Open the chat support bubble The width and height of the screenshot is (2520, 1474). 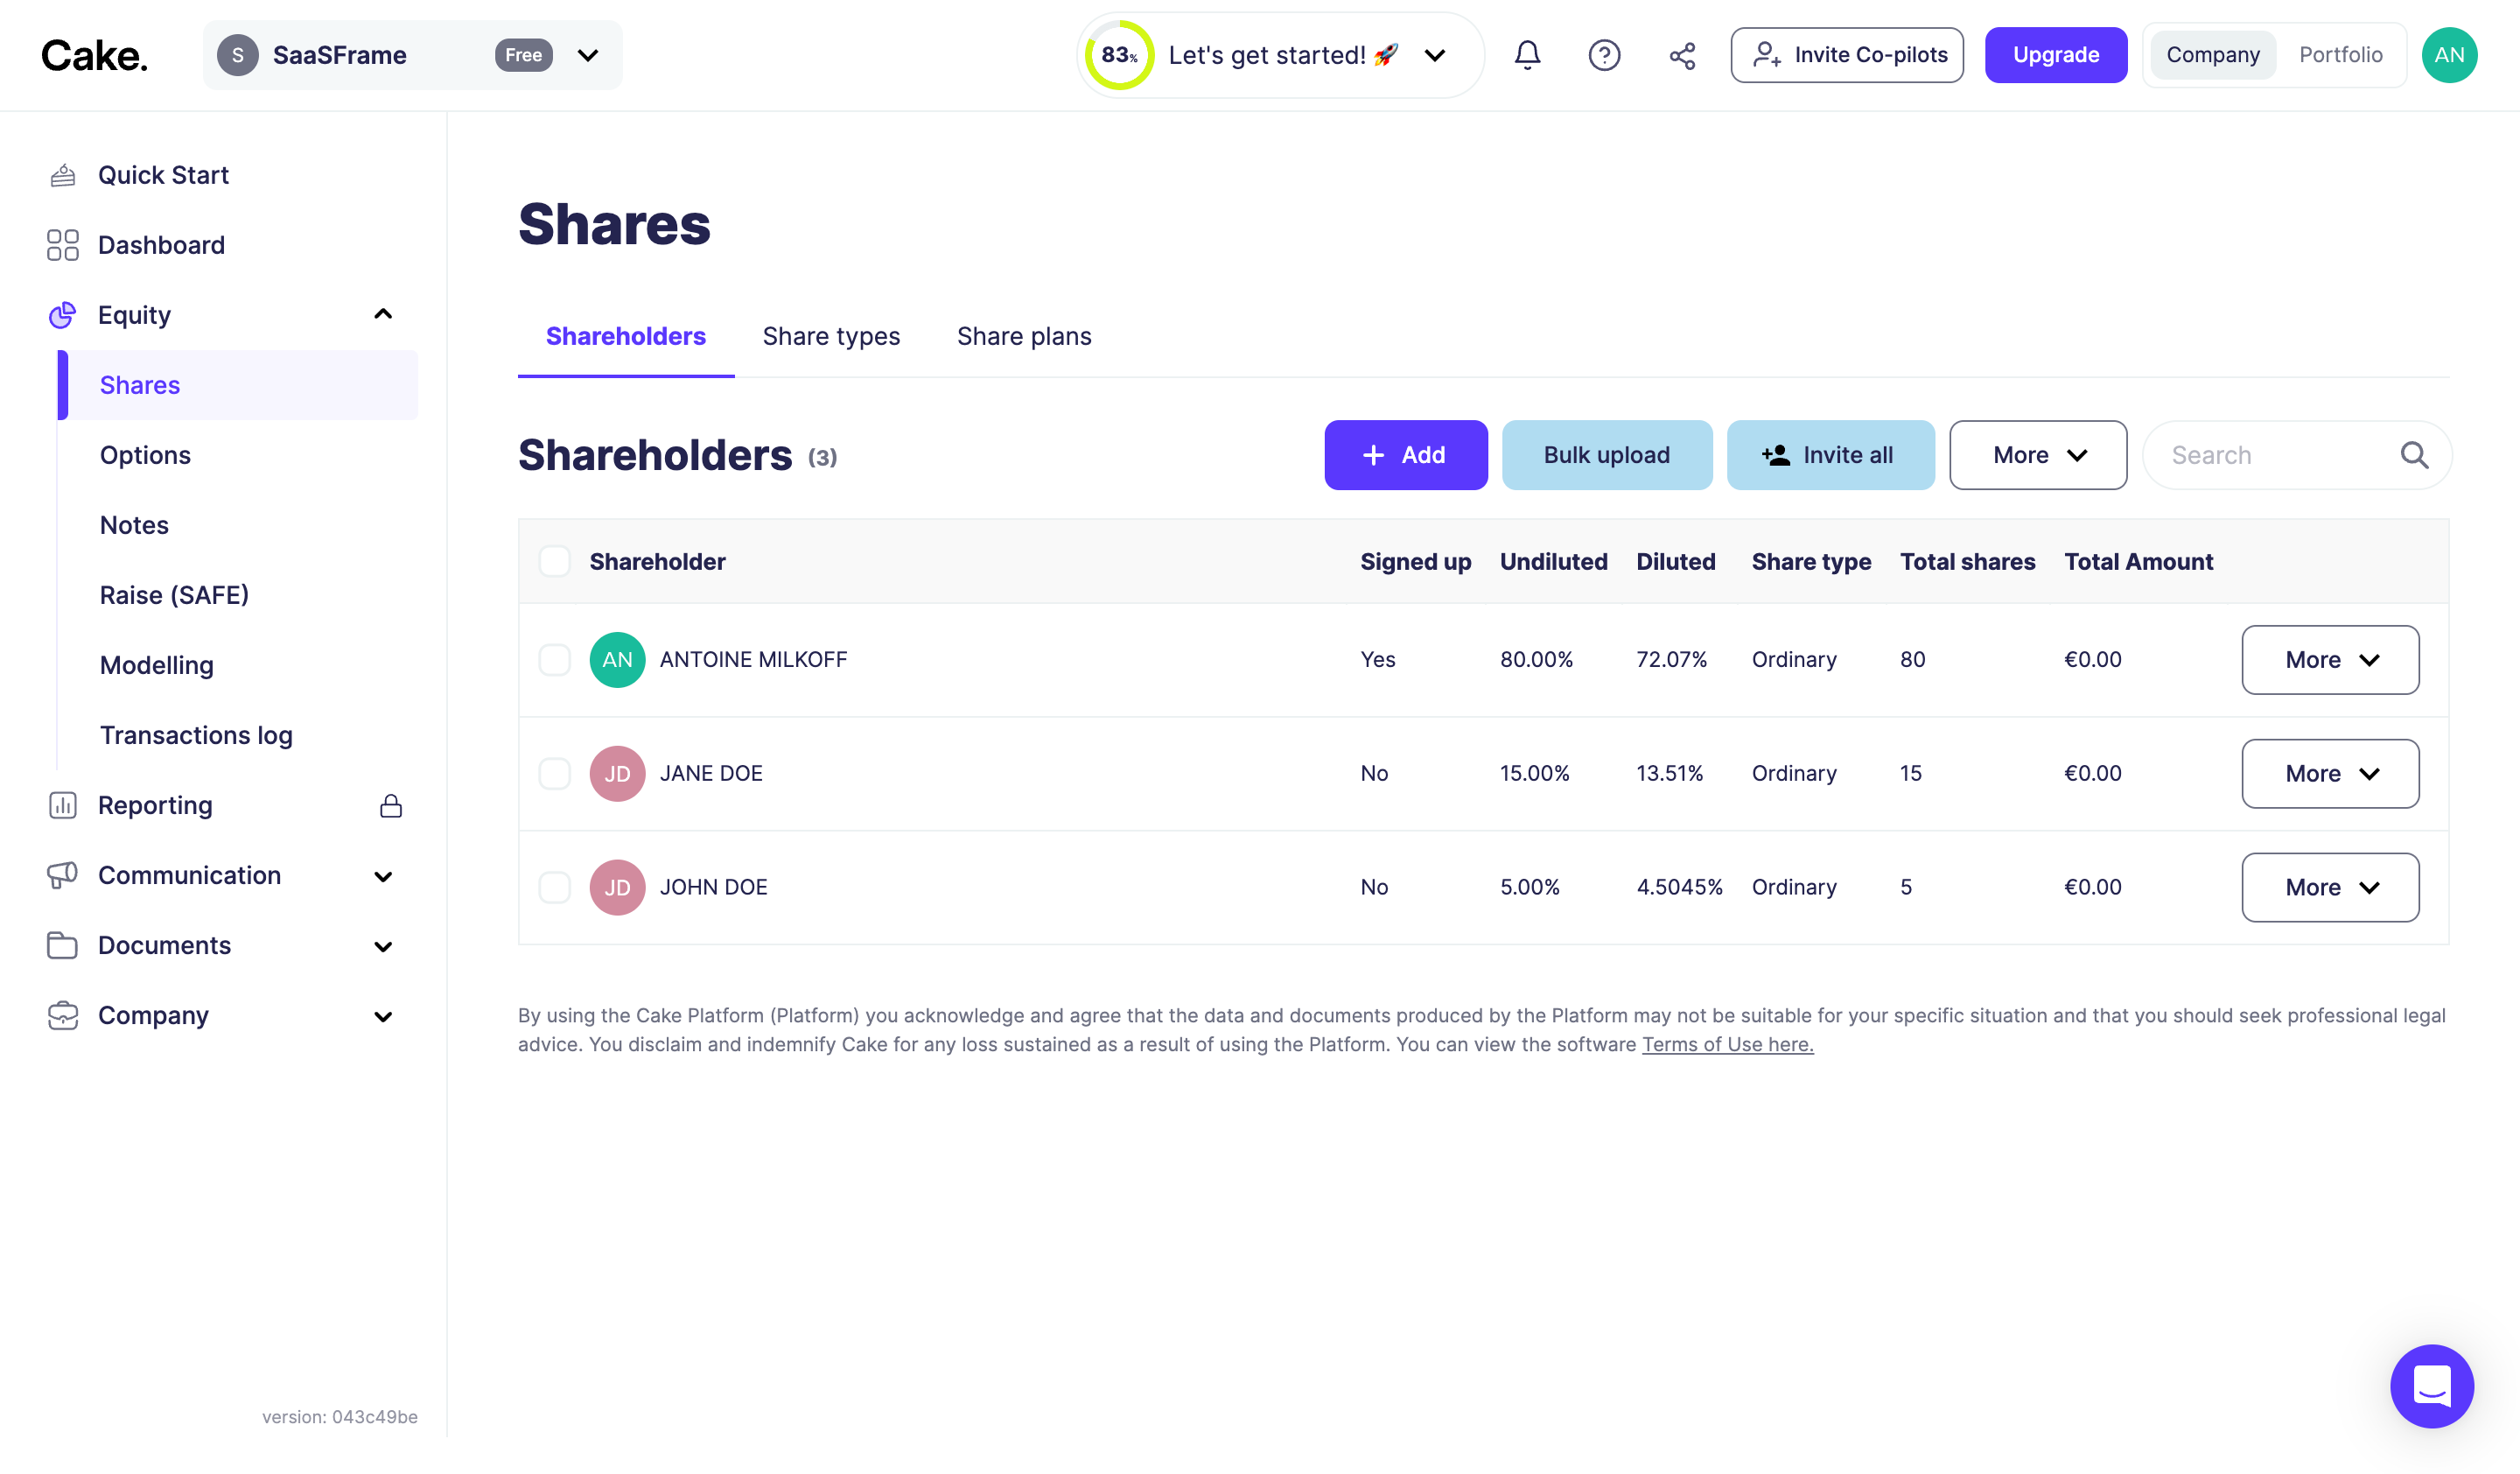pyautogui.click(x=2431, y=1385)
